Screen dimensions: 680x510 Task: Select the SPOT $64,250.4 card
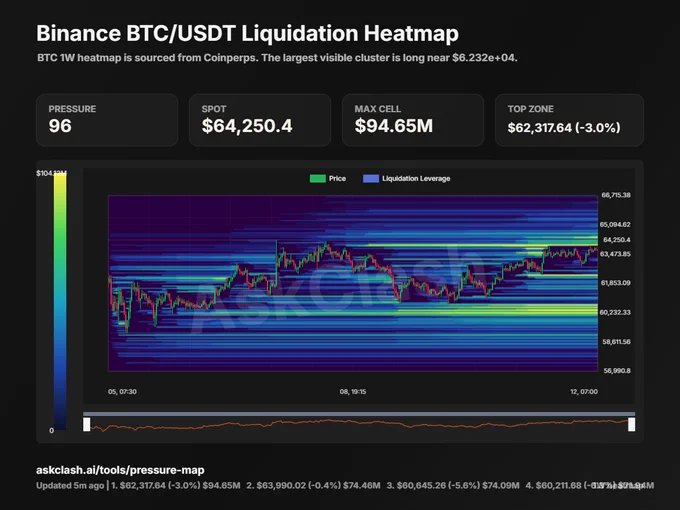[x=260, y=120]
